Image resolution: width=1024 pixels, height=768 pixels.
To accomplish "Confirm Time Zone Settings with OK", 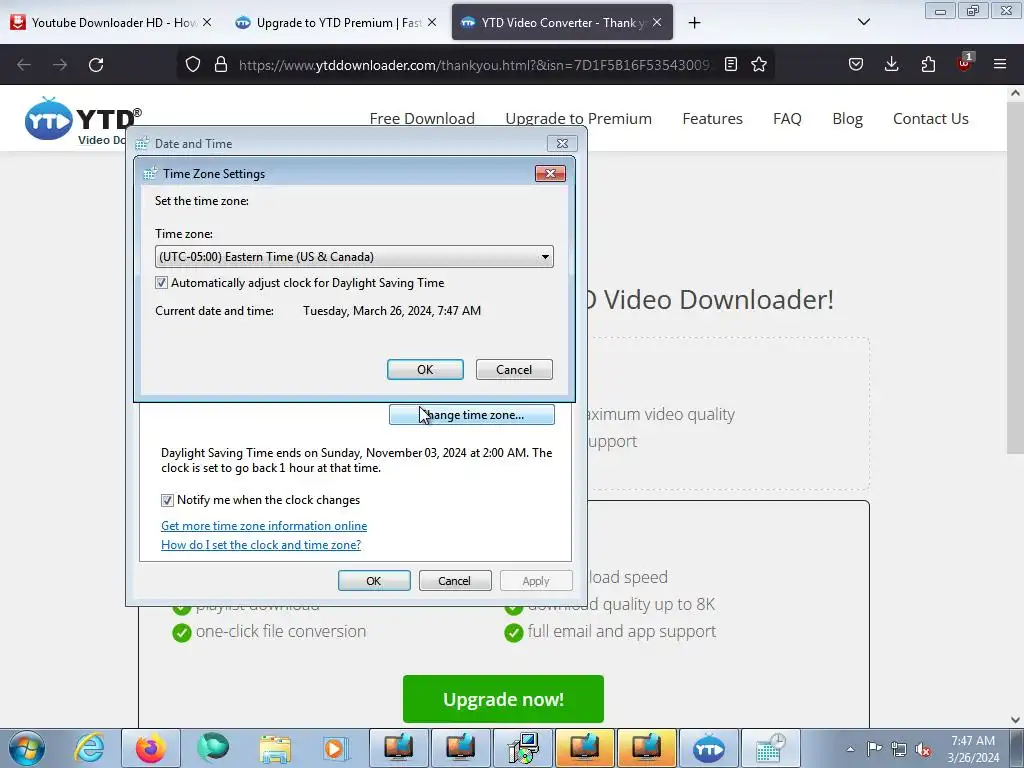I will pyautogui.click(x=425, y=370).
